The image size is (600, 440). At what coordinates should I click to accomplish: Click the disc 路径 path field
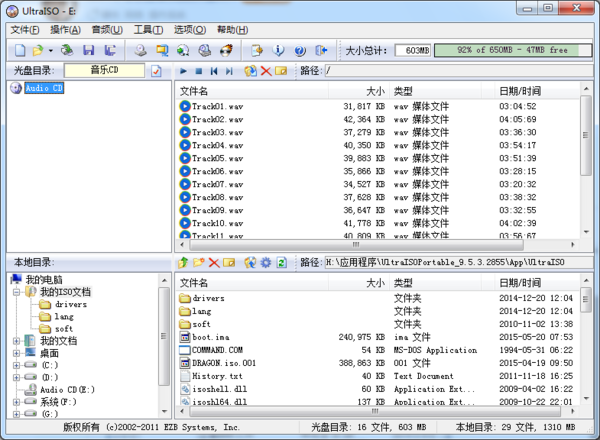point(459,70)
